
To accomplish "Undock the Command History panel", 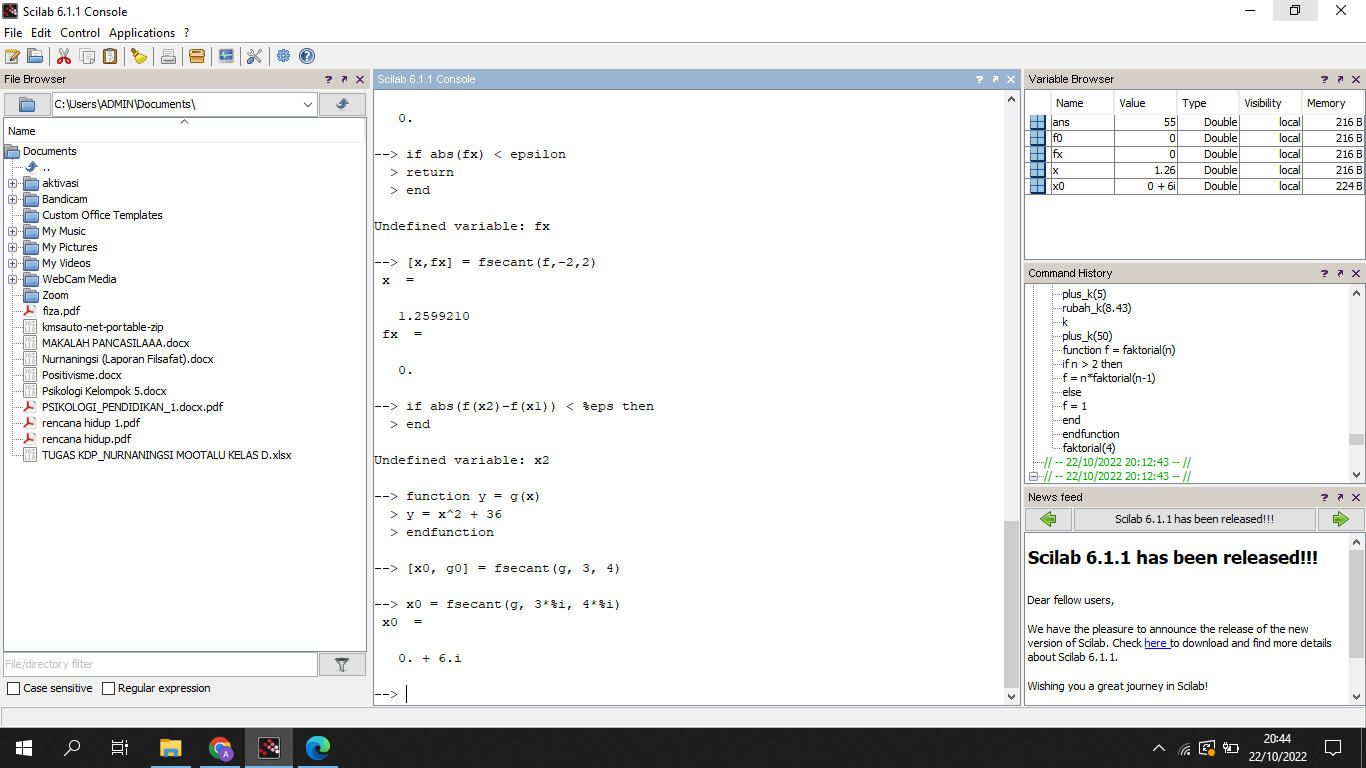I will [x=1340, y=273].
